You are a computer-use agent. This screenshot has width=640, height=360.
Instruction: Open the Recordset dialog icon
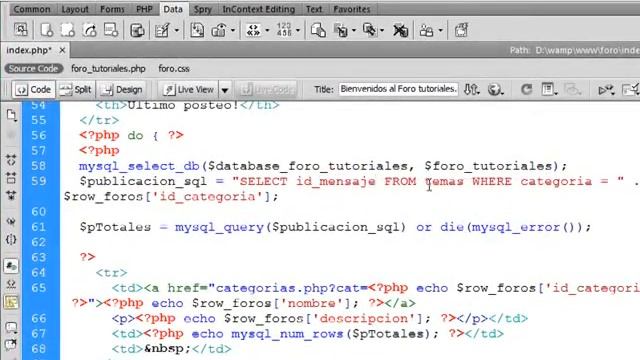137,30
